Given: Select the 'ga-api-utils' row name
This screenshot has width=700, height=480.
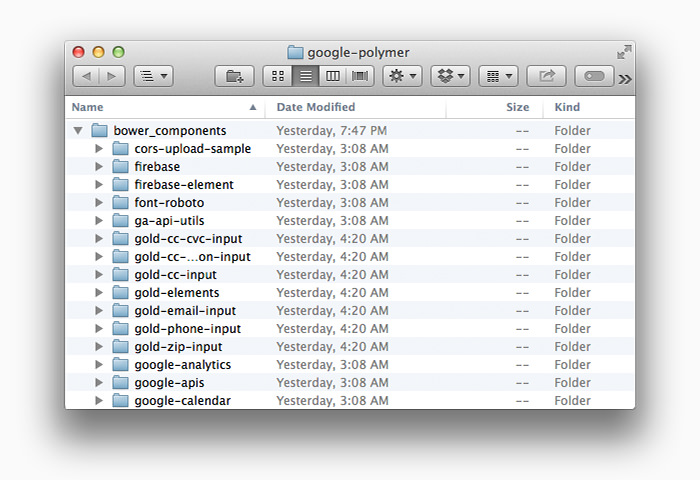Looking at the screenshot, I should [x=169, y=221].
